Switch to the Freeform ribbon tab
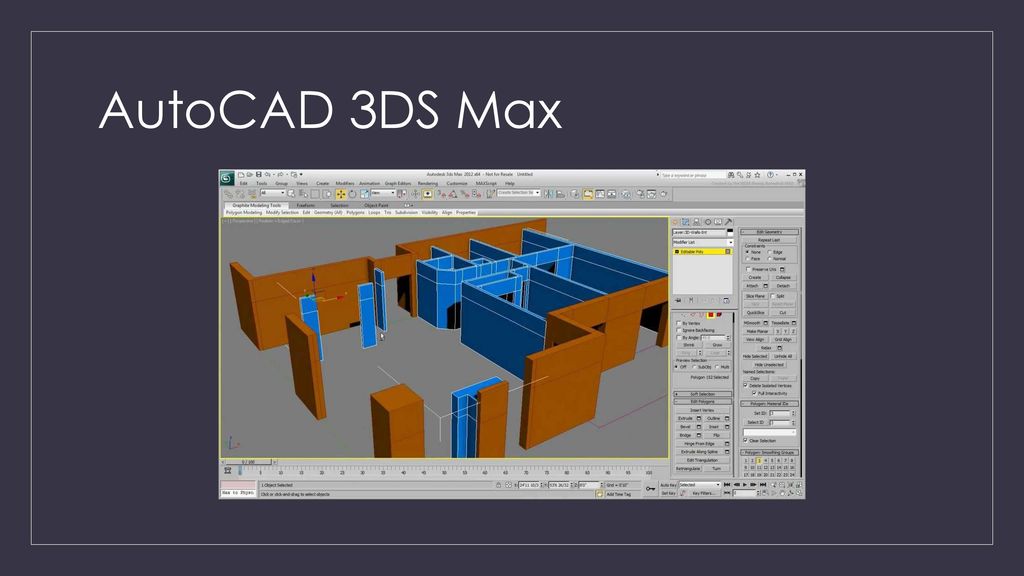The image size is (1024, 576). [306, 205]
